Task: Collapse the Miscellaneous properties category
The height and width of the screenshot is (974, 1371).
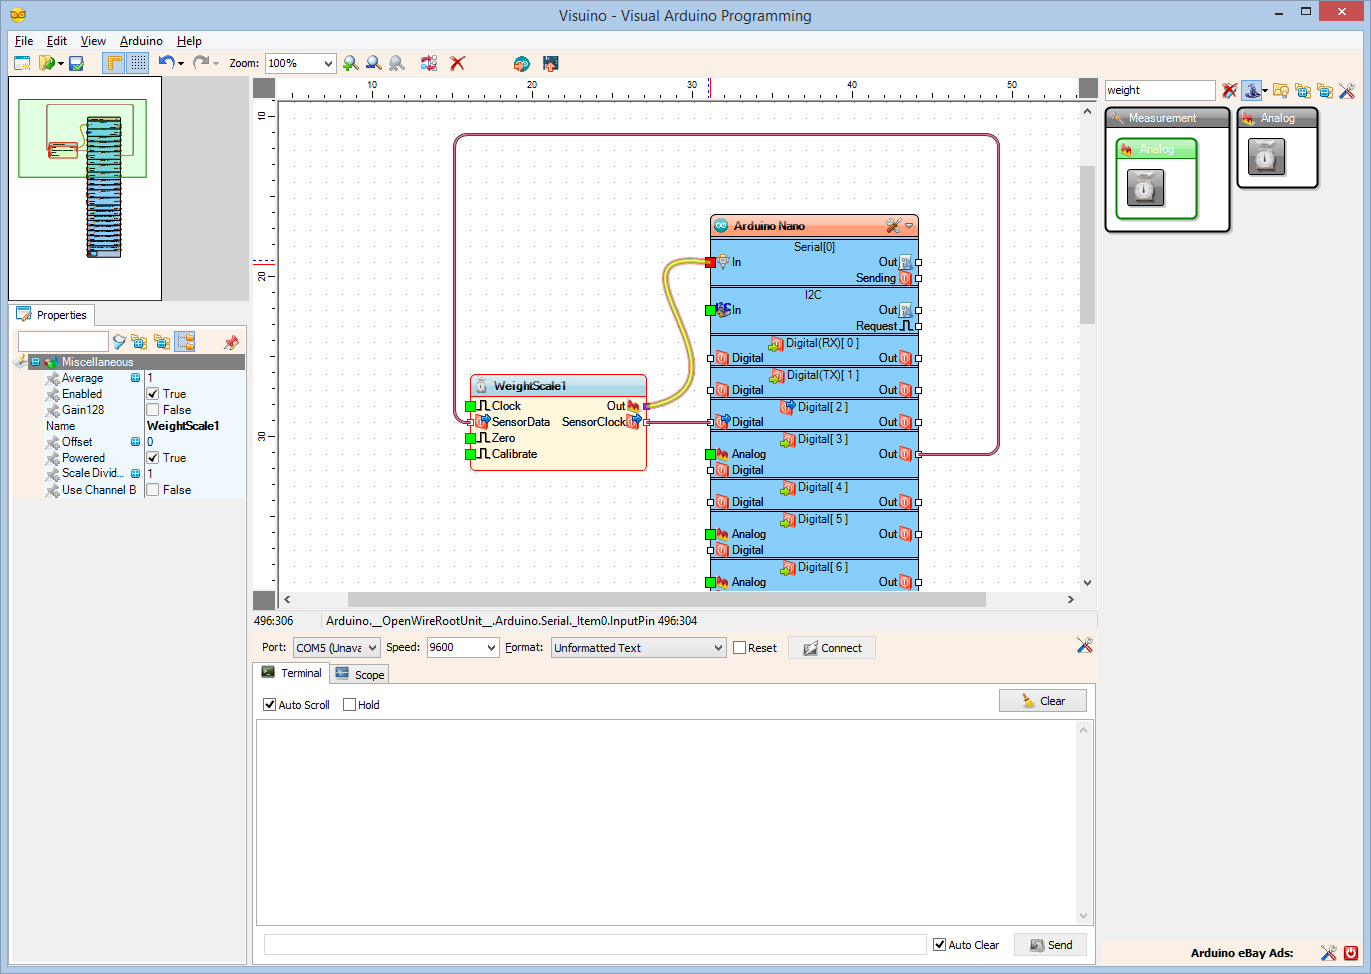Action: [x=35, y=362]
